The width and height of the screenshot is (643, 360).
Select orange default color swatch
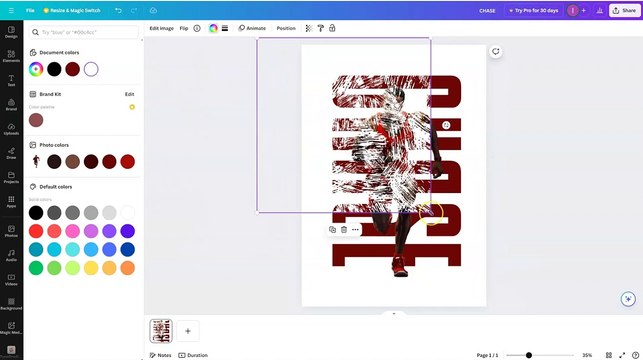point(128,268)
